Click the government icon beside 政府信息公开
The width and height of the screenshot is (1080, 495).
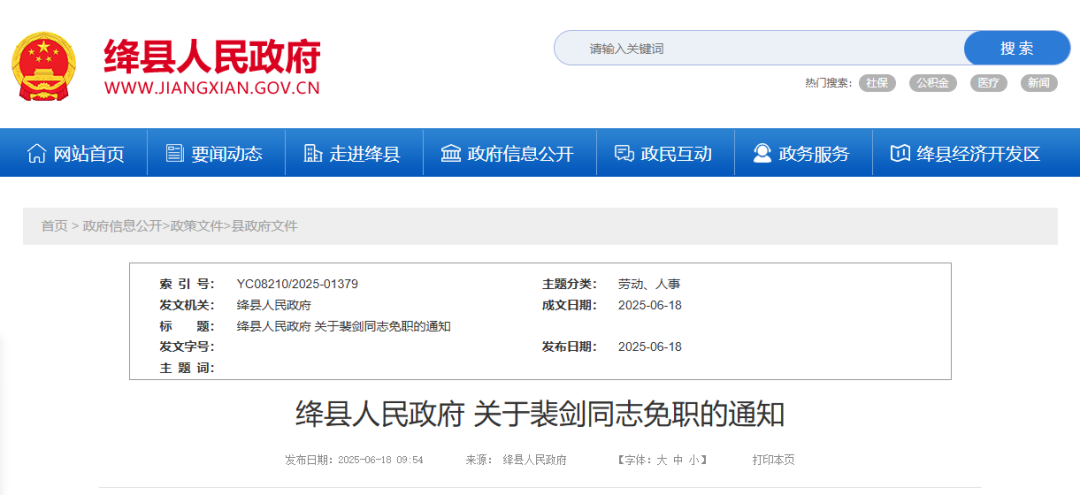tap(450, 153)
